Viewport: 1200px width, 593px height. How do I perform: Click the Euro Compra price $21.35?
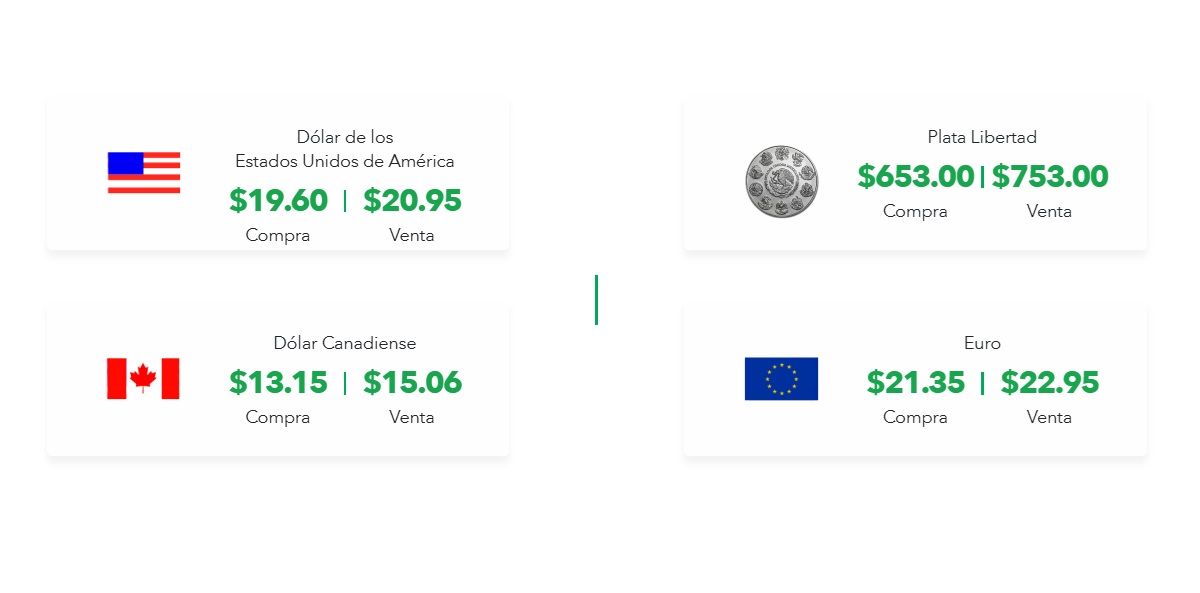pyautogui.click(x=916, y=383)
